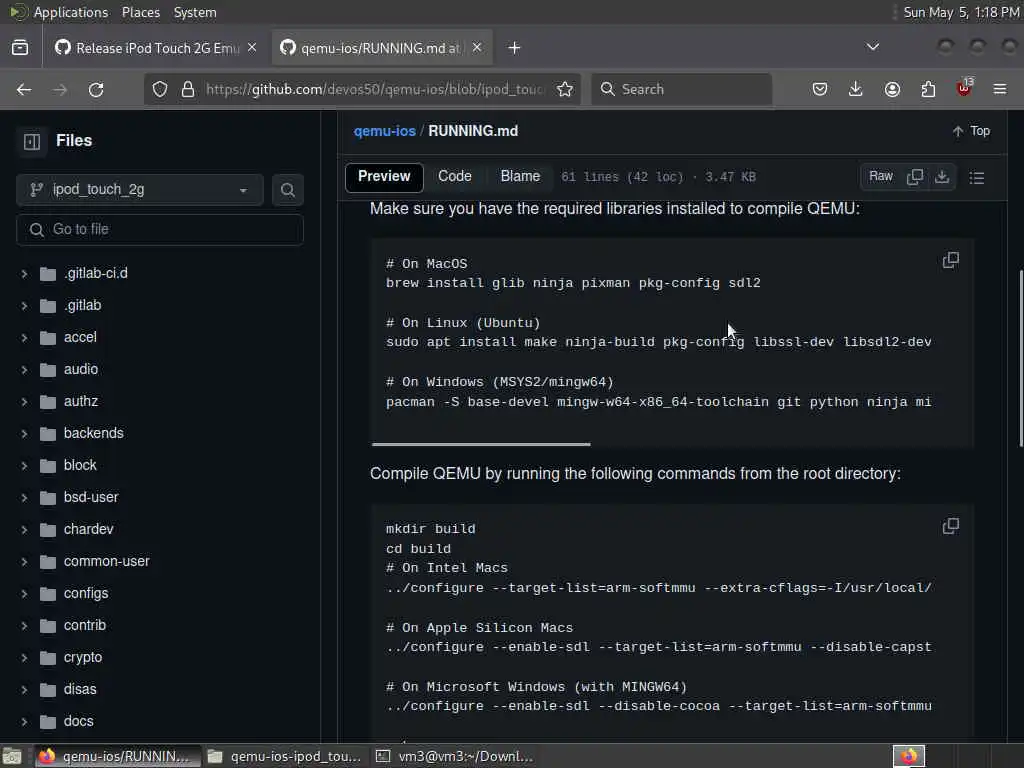The height and width of the screenshot is (768, 1024).
Task: Bookmark this page with the star icon
Action: coord(565,89)
